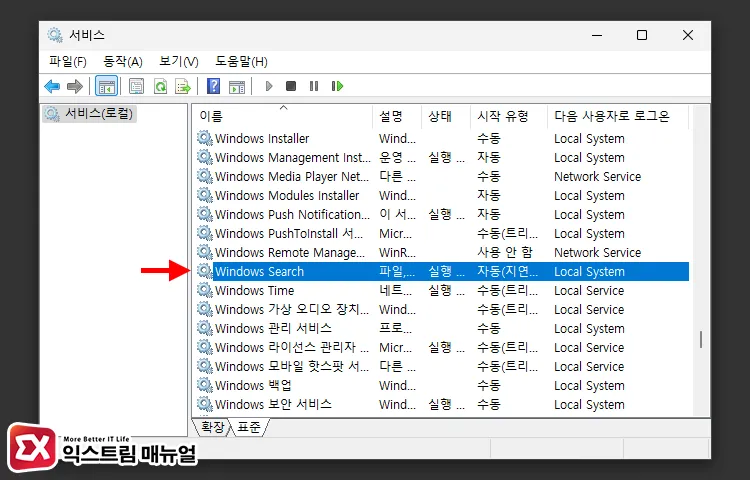This screenshot has height=480, width=750.
Task: Click the forward arrow toolbar icon
Action: (x=75, y=87)
